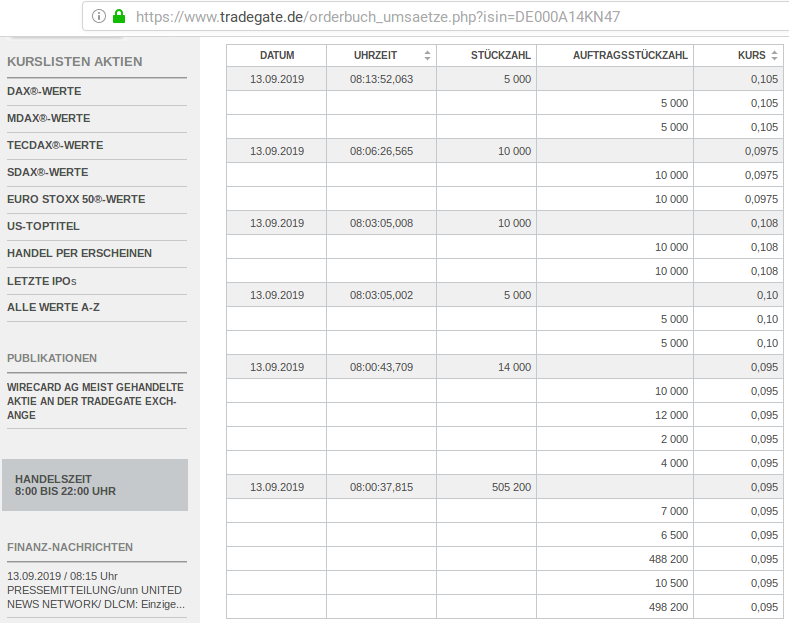Select time cell 08:00:37,815

point(381,487)
